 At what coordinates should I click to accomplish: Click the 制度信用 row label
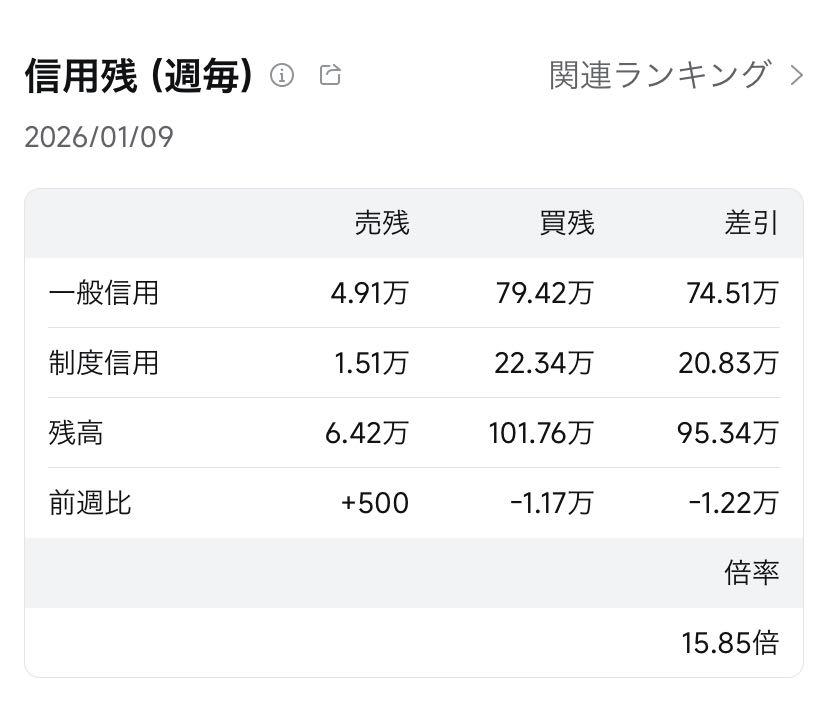[101, 363]
